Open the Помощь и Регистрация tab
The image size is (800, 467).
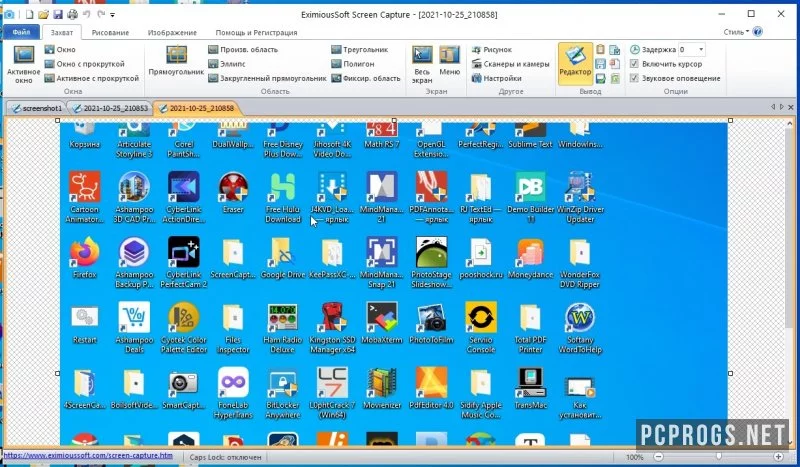coord(256,32)
